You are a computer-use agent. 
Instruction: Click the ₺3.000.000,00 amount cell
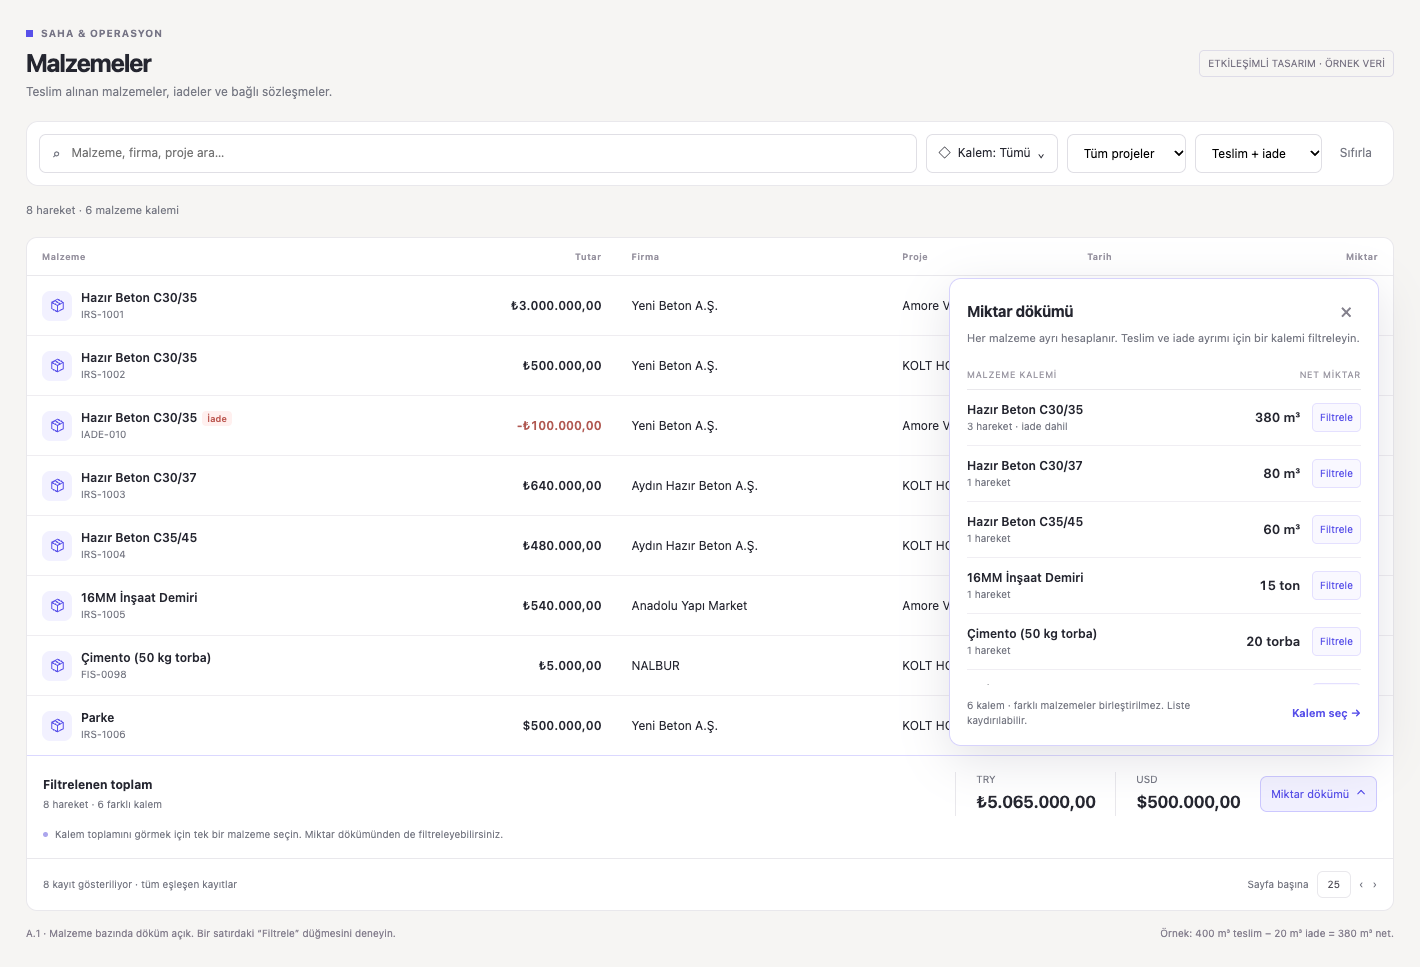(x=556, y=306)
